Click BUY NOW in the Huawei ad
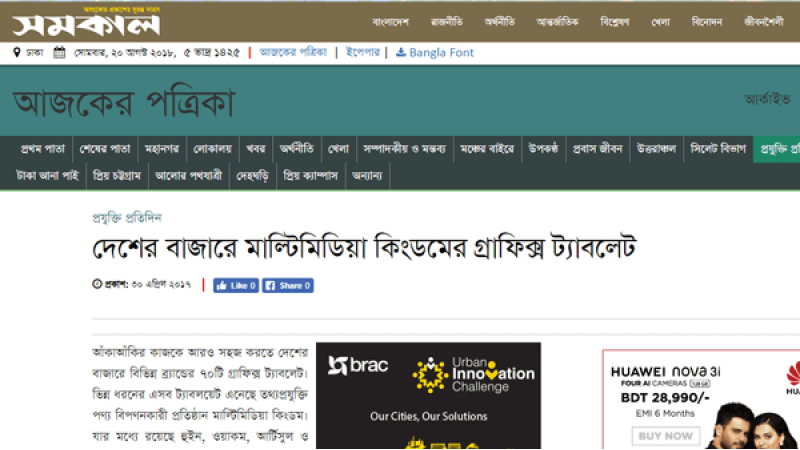This screenshot has height=450, width=800. tap(666, 436)
